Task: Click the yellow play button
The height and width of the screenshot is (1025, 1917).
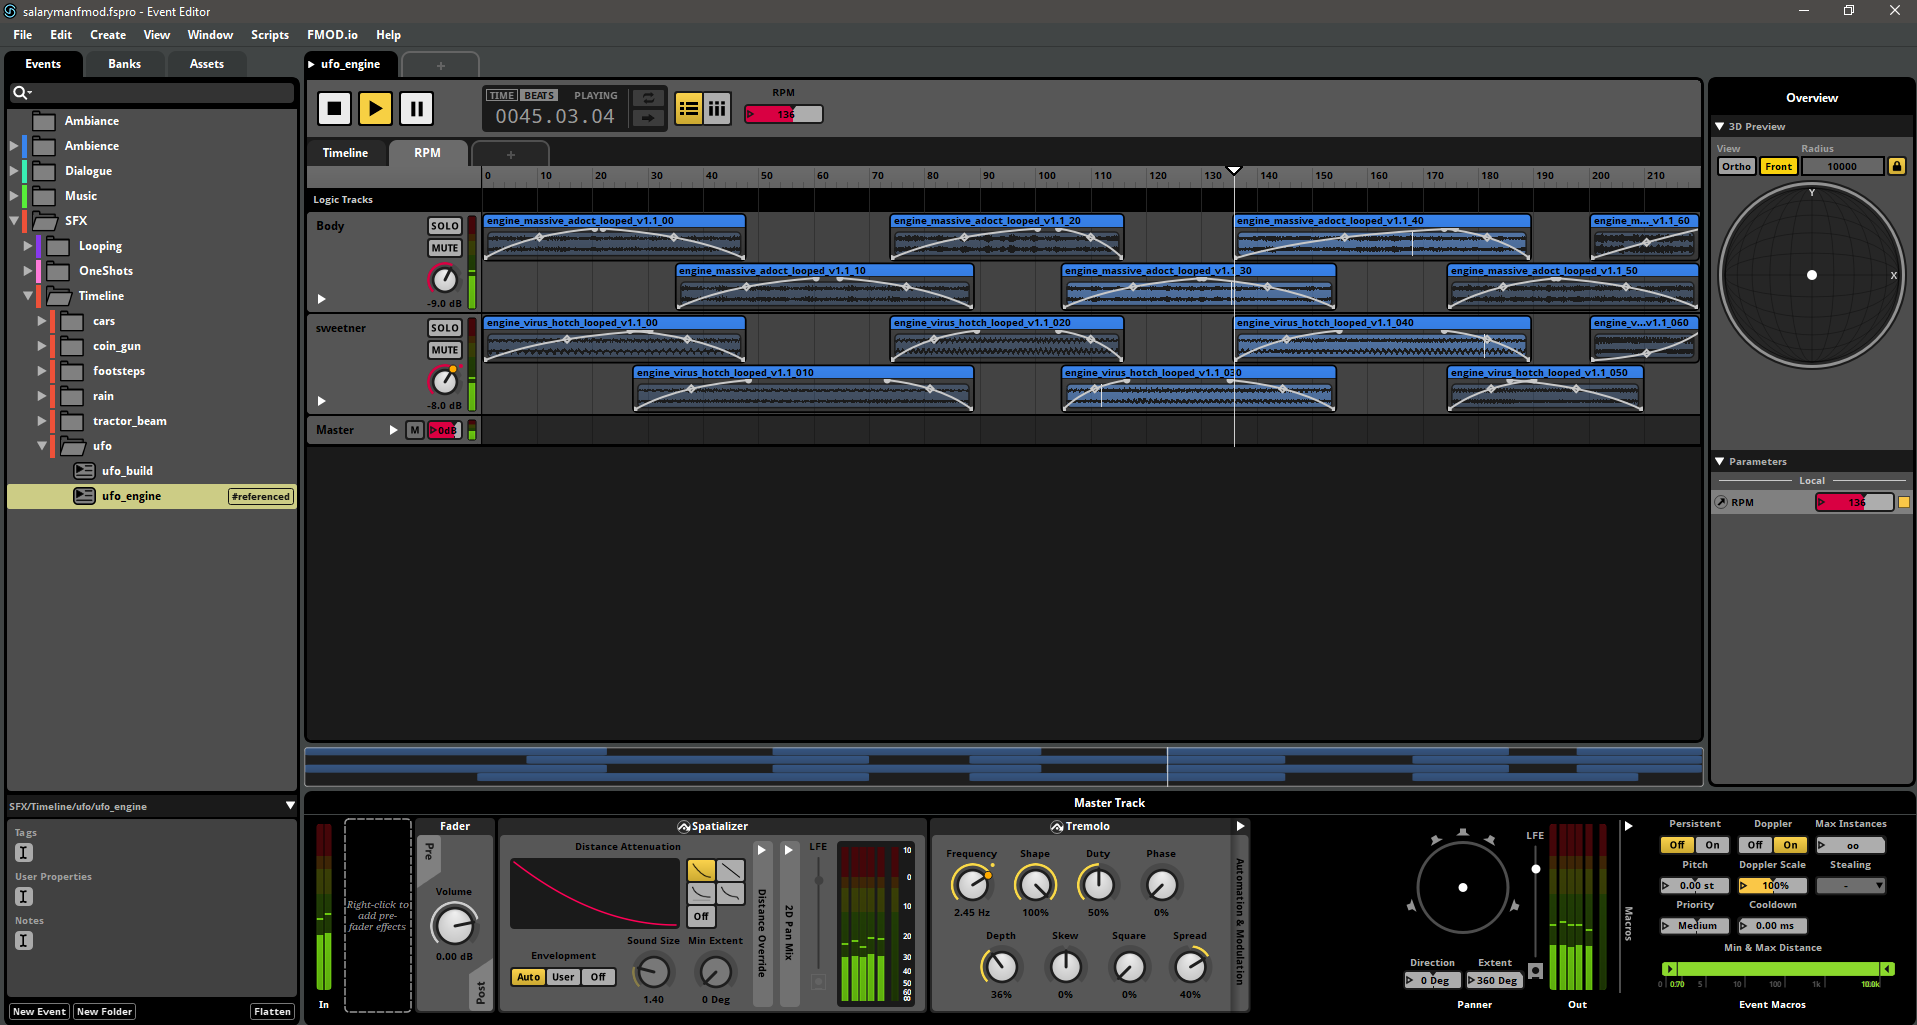Action: tap(375, 108)
